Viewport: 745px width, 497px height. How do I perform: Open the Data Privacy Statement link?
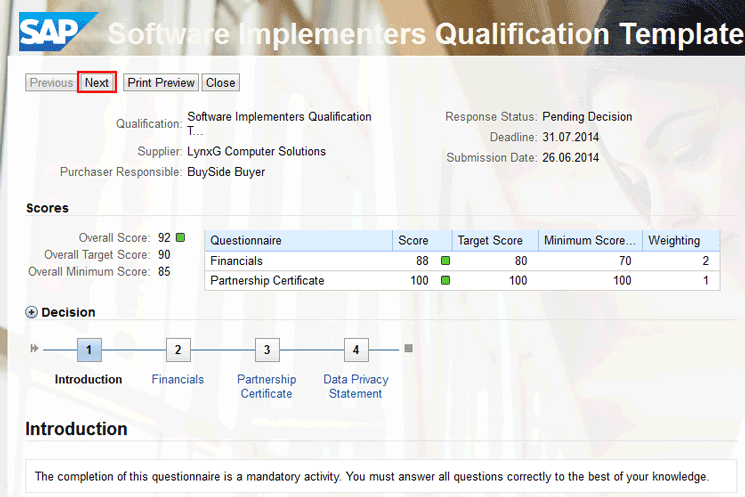[x=356, y=386]
